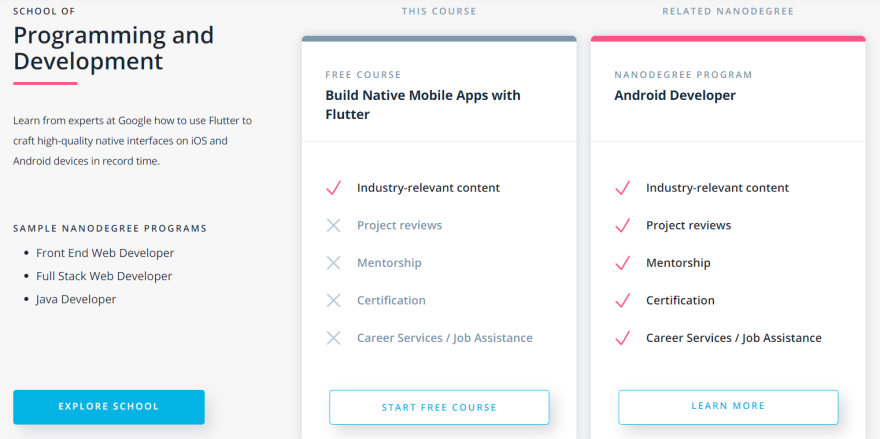Click Build Native Mobile Apps with Flutter title
The width and height of the screenshot is (880, 439).
pyautogui.click(x=423, y=105)
